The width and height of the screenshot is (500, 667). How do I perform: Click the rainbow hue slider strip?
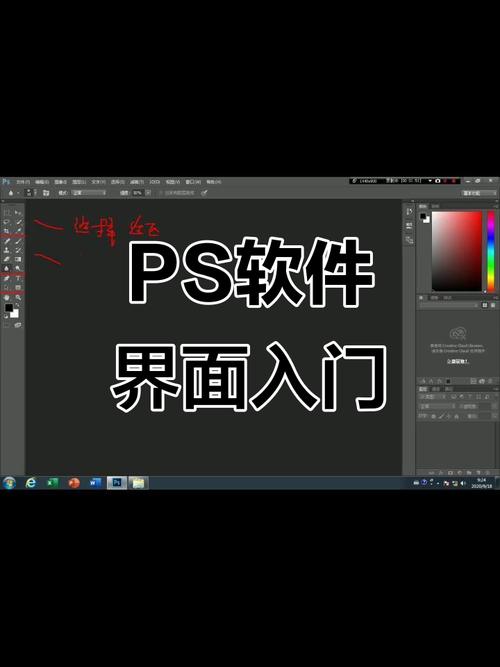point(491,251)
